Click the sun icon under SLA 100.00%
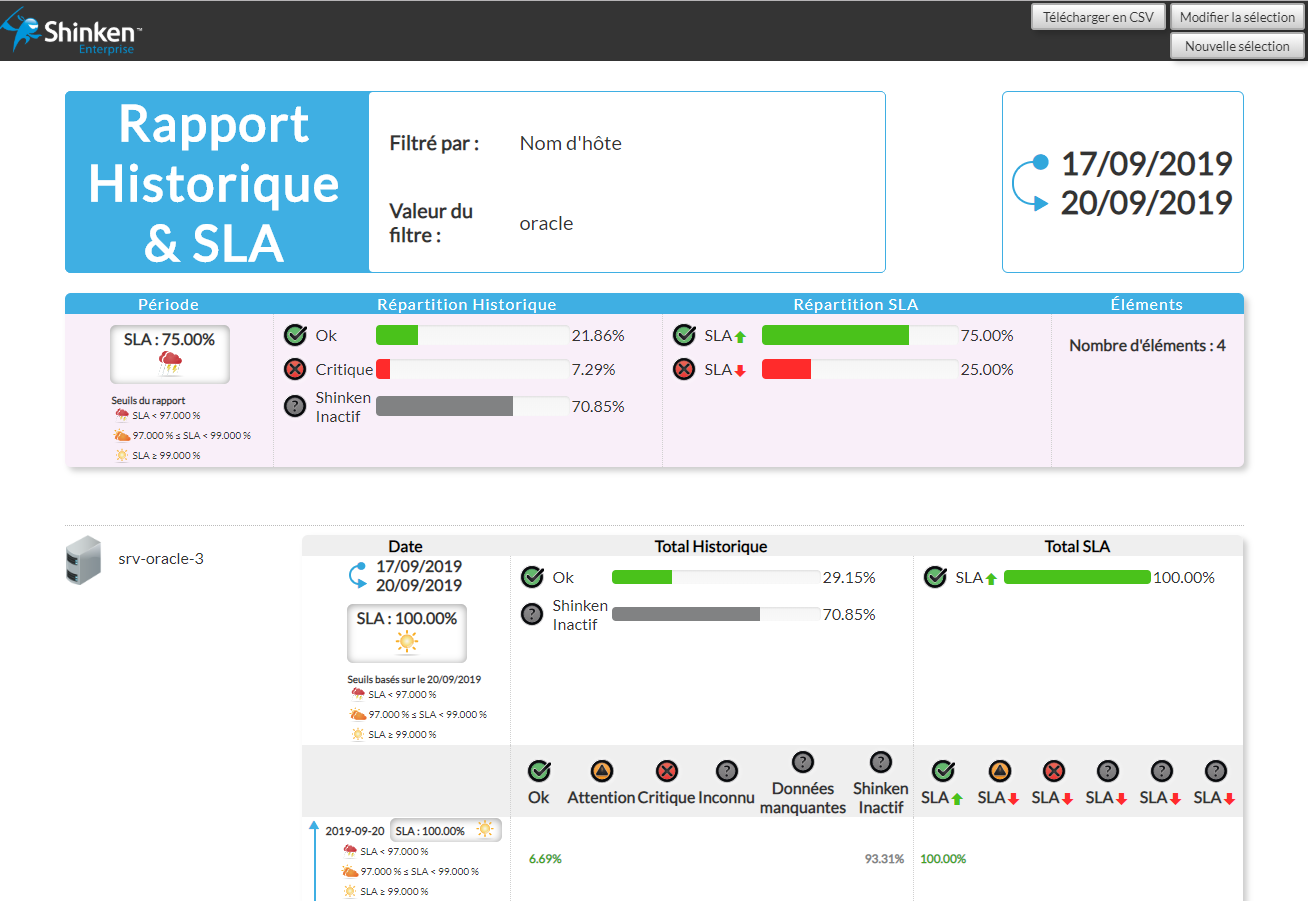 (x=406, y=642)
